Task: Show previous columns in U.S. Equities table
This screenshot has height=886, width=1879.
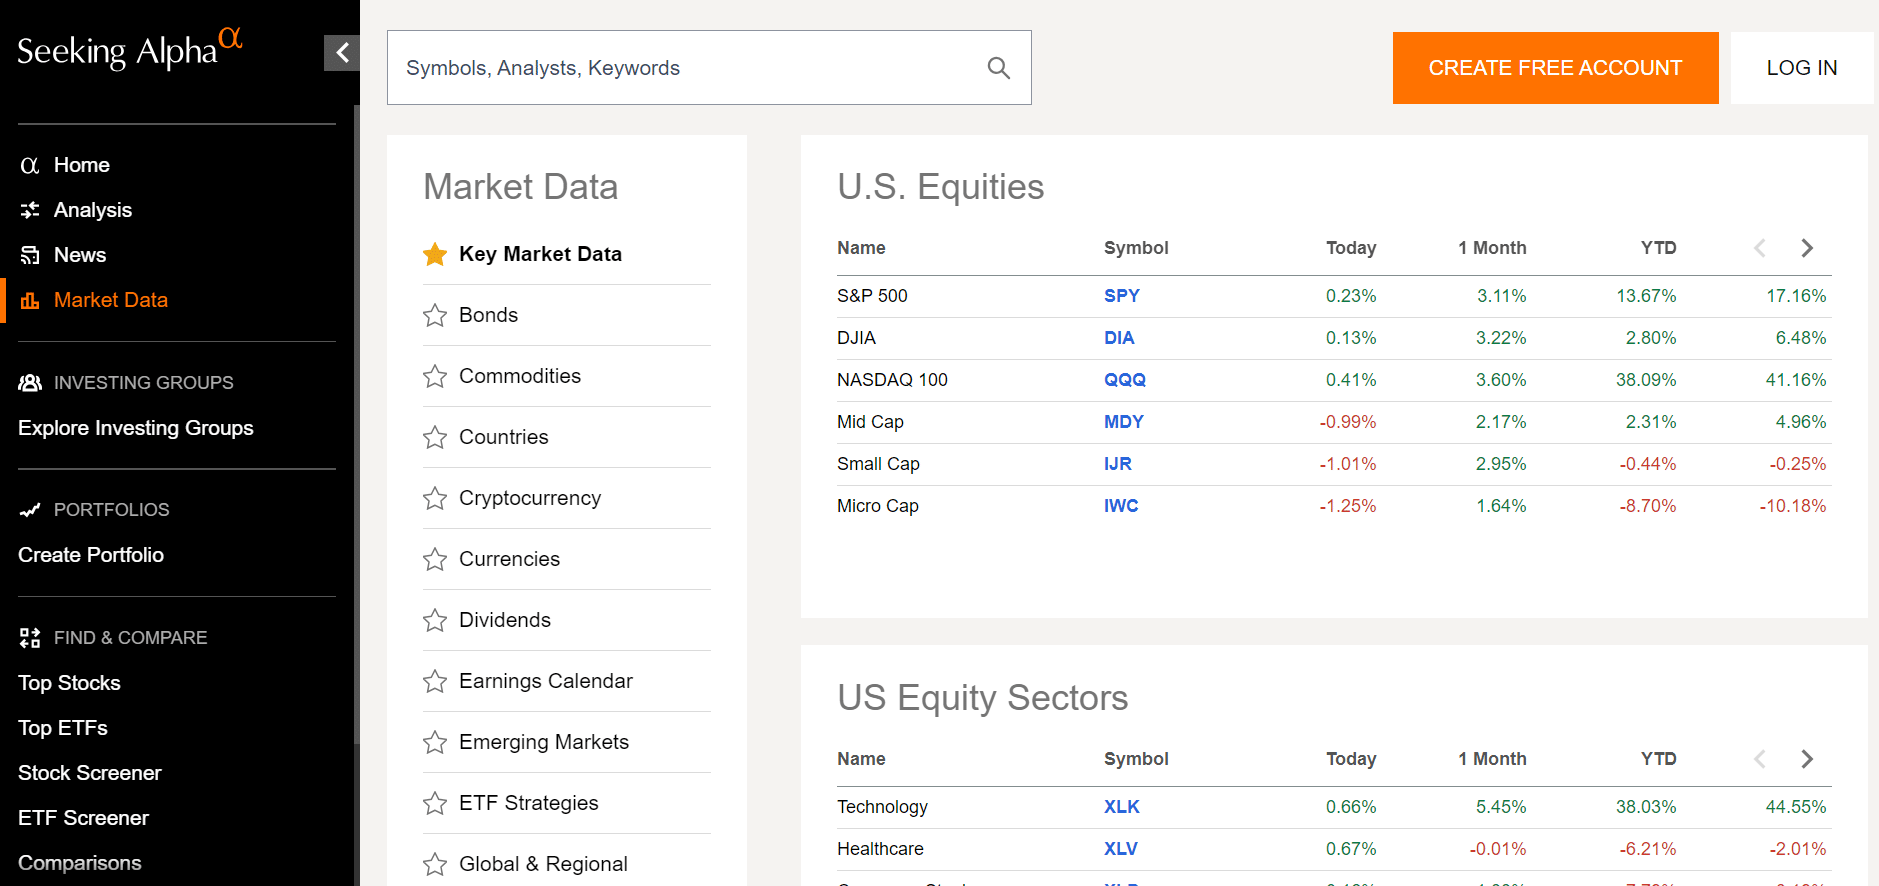Action: pyautogui.click(x=1760, y=248)
